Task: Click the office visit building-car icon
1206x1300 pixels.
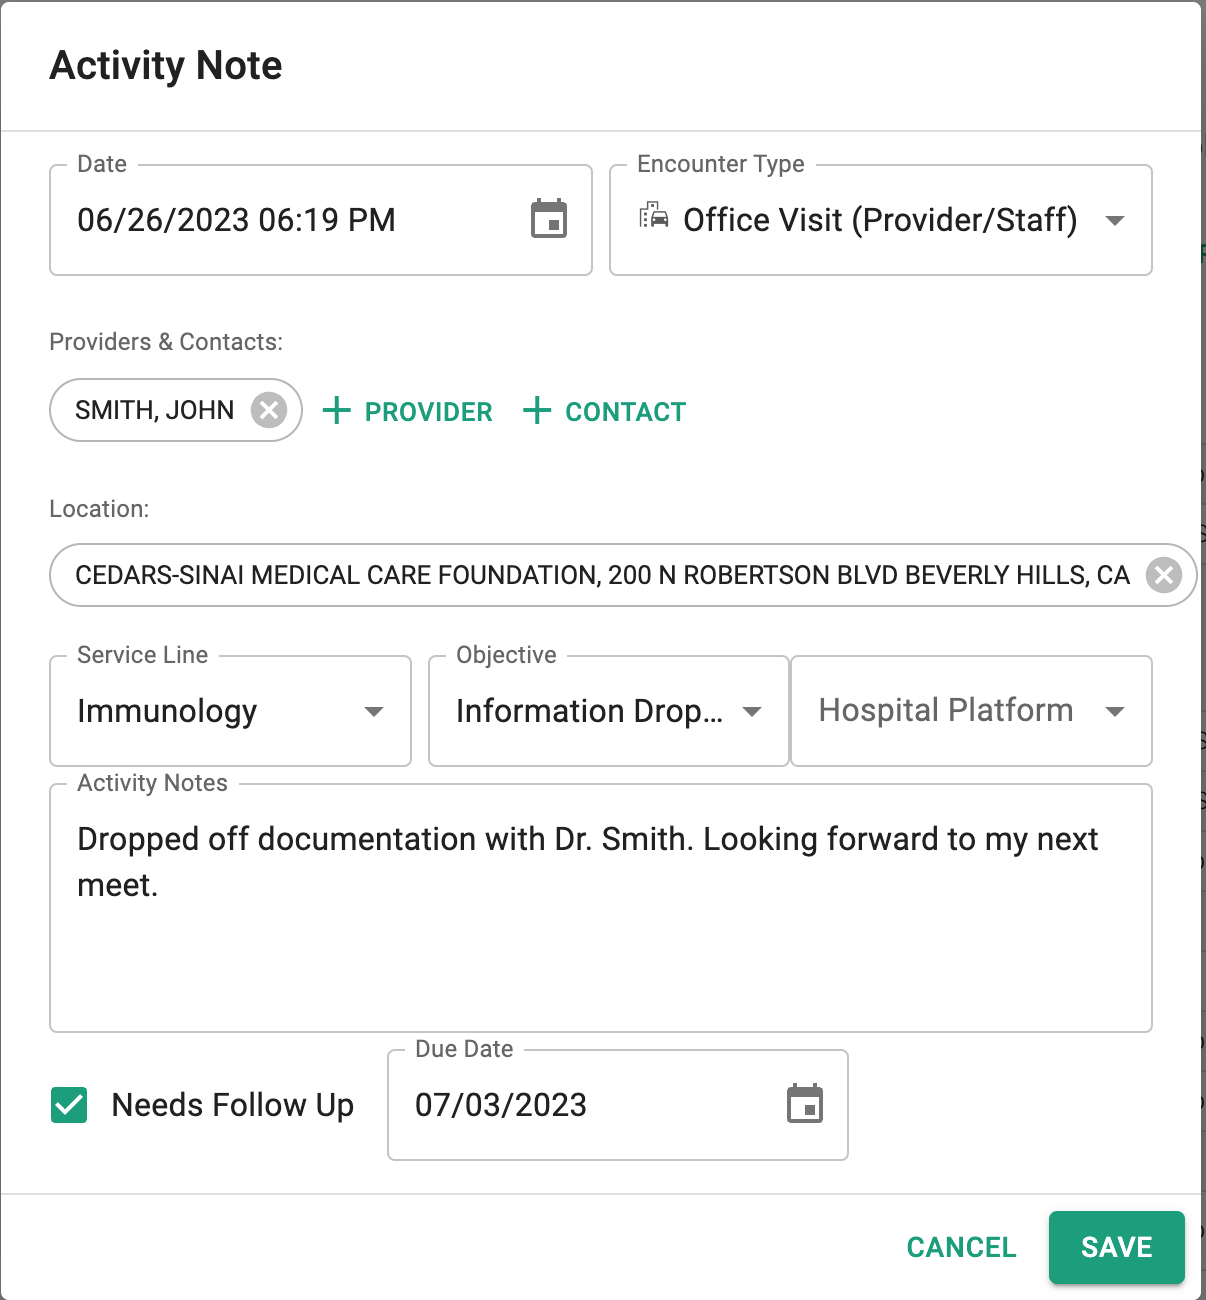Action: [654, 215]
